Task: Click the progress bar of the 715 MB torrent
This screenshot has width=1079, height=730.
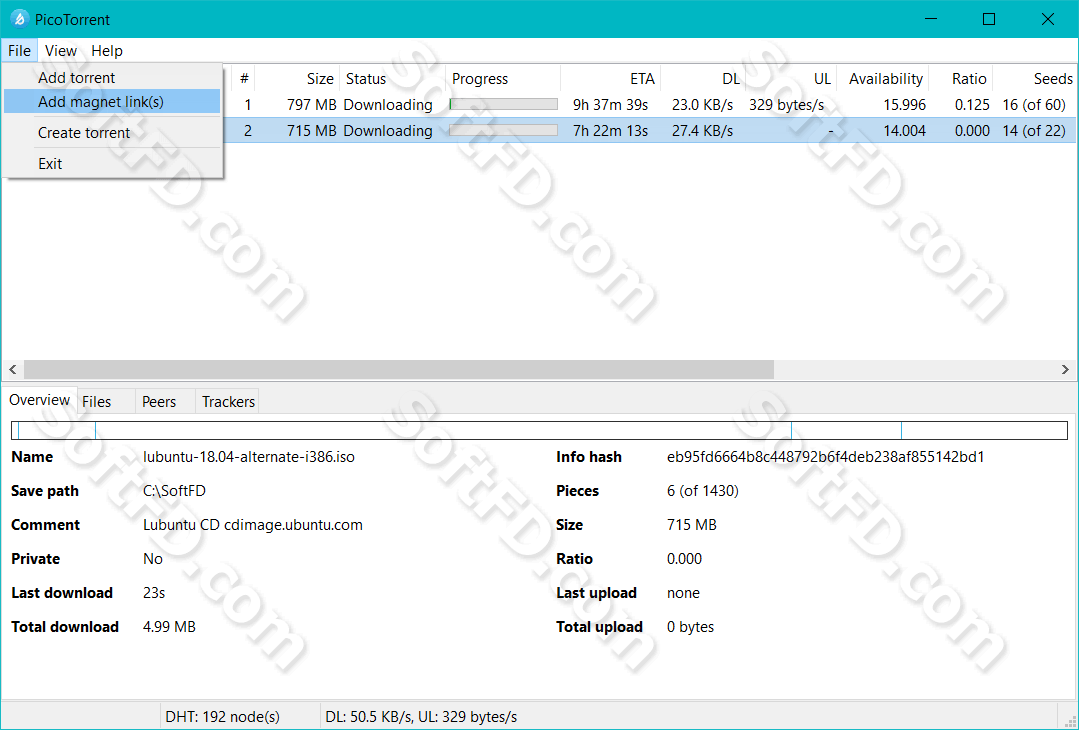Action: click(x=503, y=131)
